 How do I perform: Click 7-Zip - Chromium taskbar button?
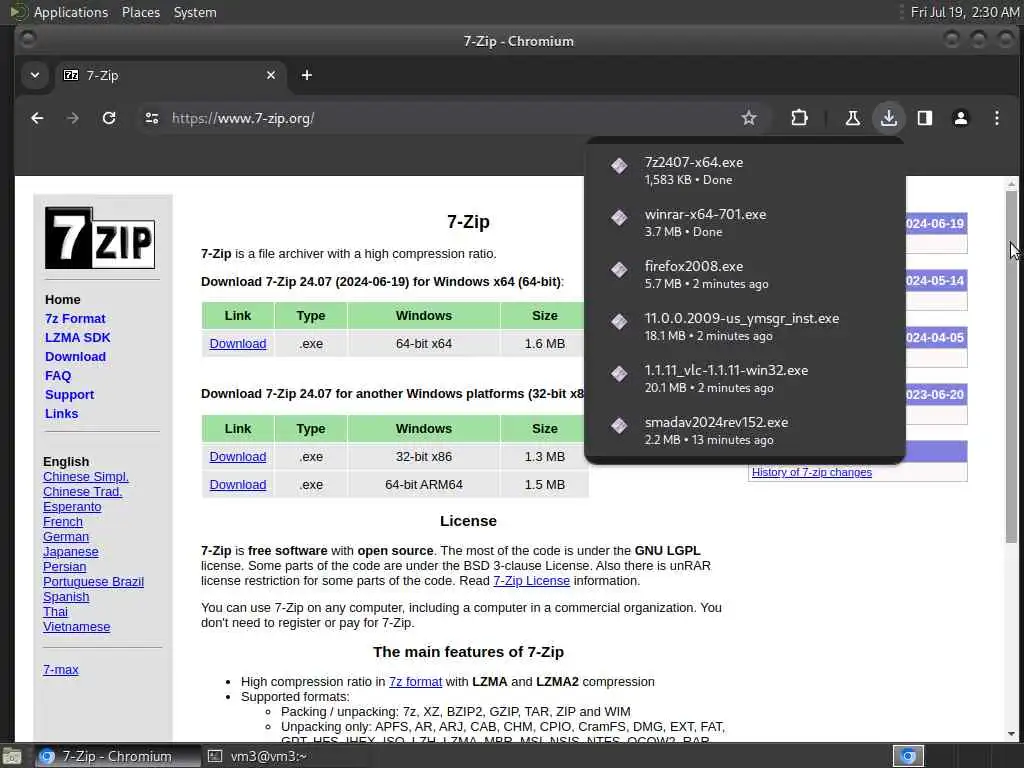[x=116, y=756]
